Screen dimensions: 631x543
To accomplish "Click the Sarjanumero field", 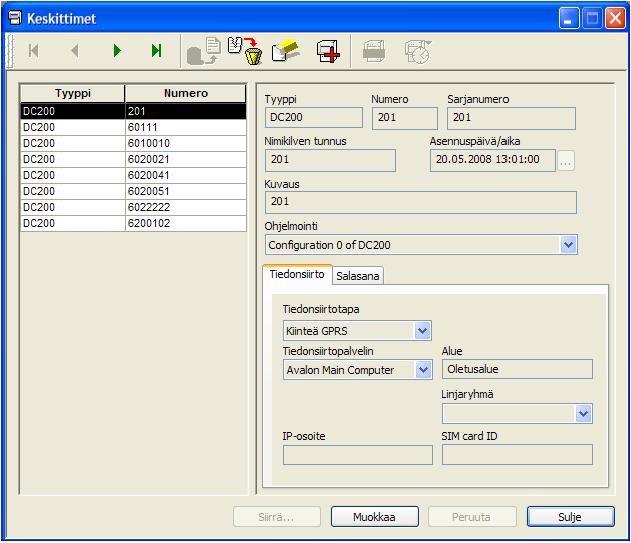I will [511, 118].
